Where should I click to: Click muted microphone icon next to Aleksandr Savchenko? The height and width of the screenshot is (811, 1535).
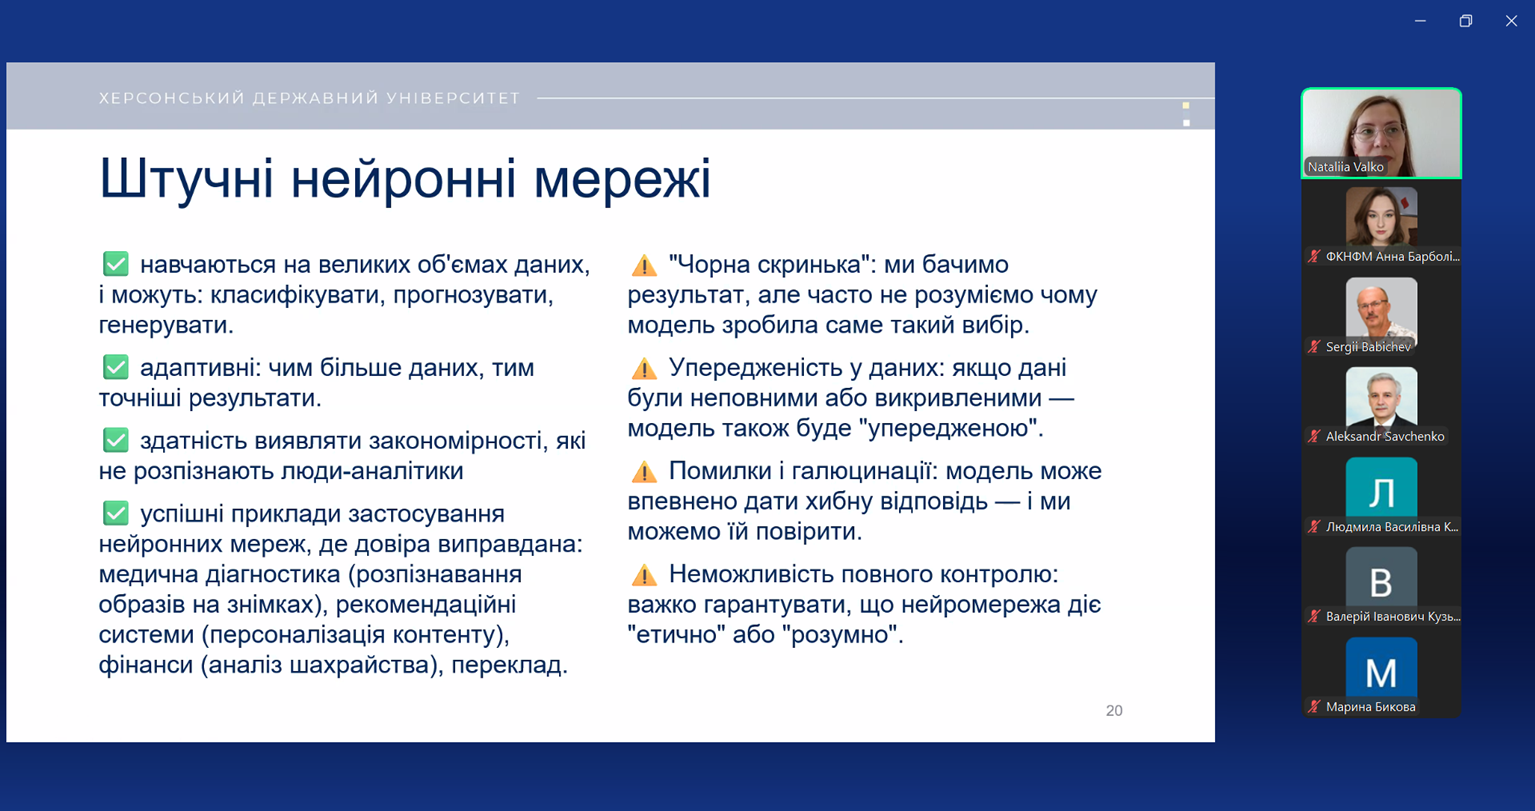1314,437
